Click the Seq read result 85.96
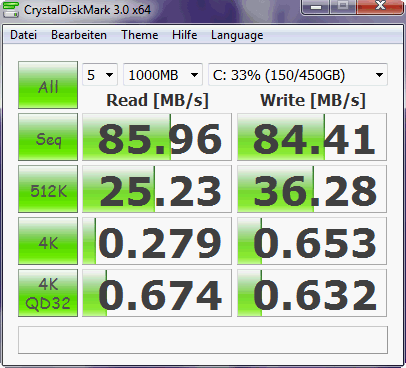The height and width of the screenshot is (368, 406). [x=157, y=137]
